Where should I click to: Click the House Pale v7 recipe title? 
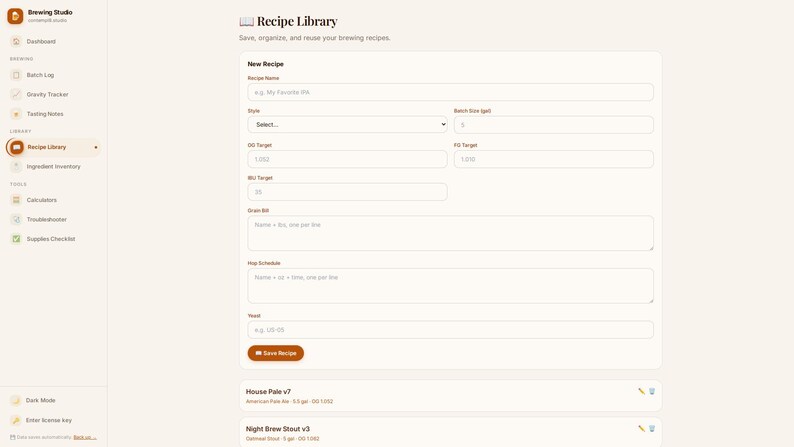268,392
